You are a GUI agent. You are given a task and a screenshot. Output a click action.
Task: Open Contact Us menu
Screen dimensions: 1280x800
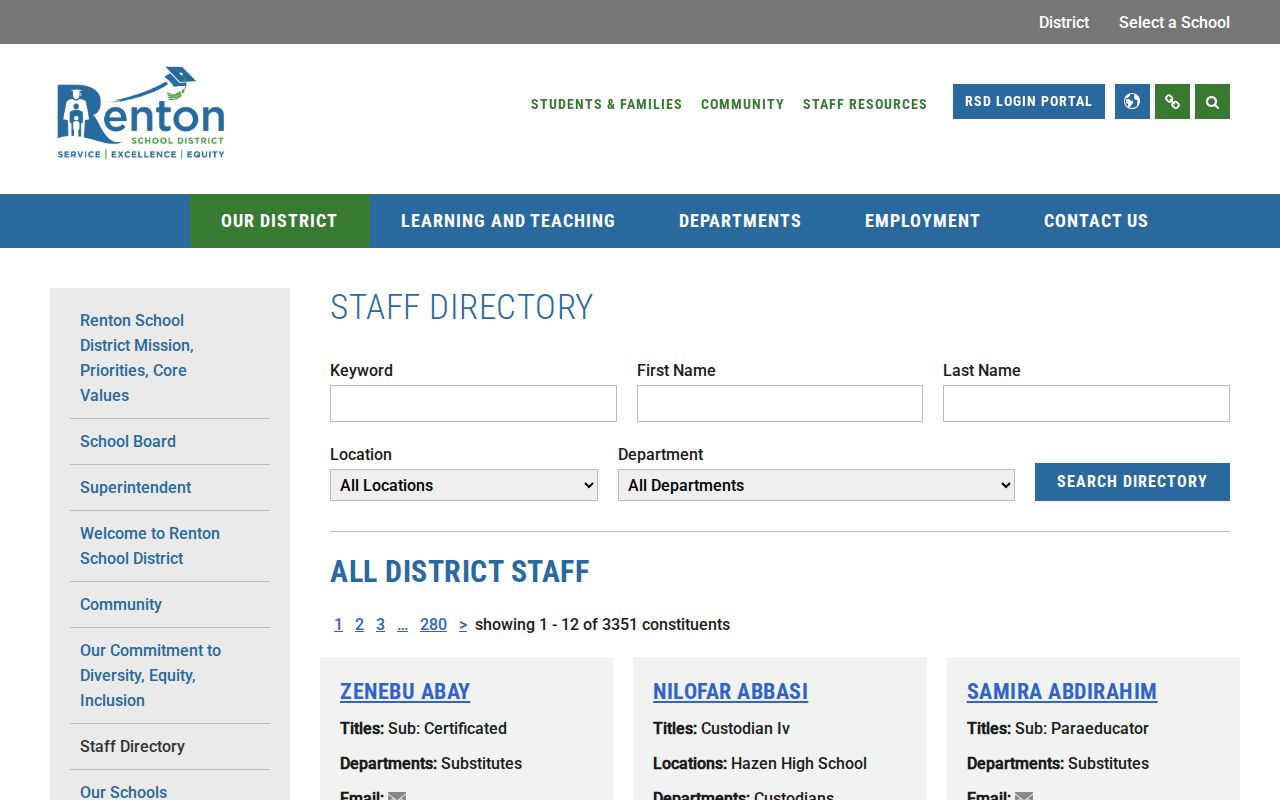[x=1096, y=221]
